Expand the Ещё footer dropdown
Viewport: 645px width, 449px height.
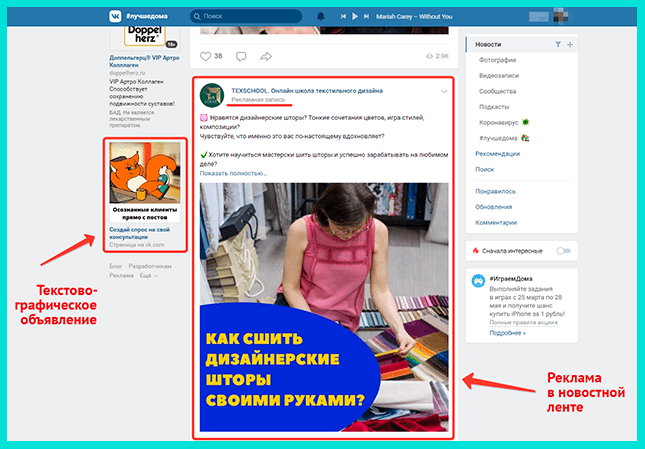[148, 275]
